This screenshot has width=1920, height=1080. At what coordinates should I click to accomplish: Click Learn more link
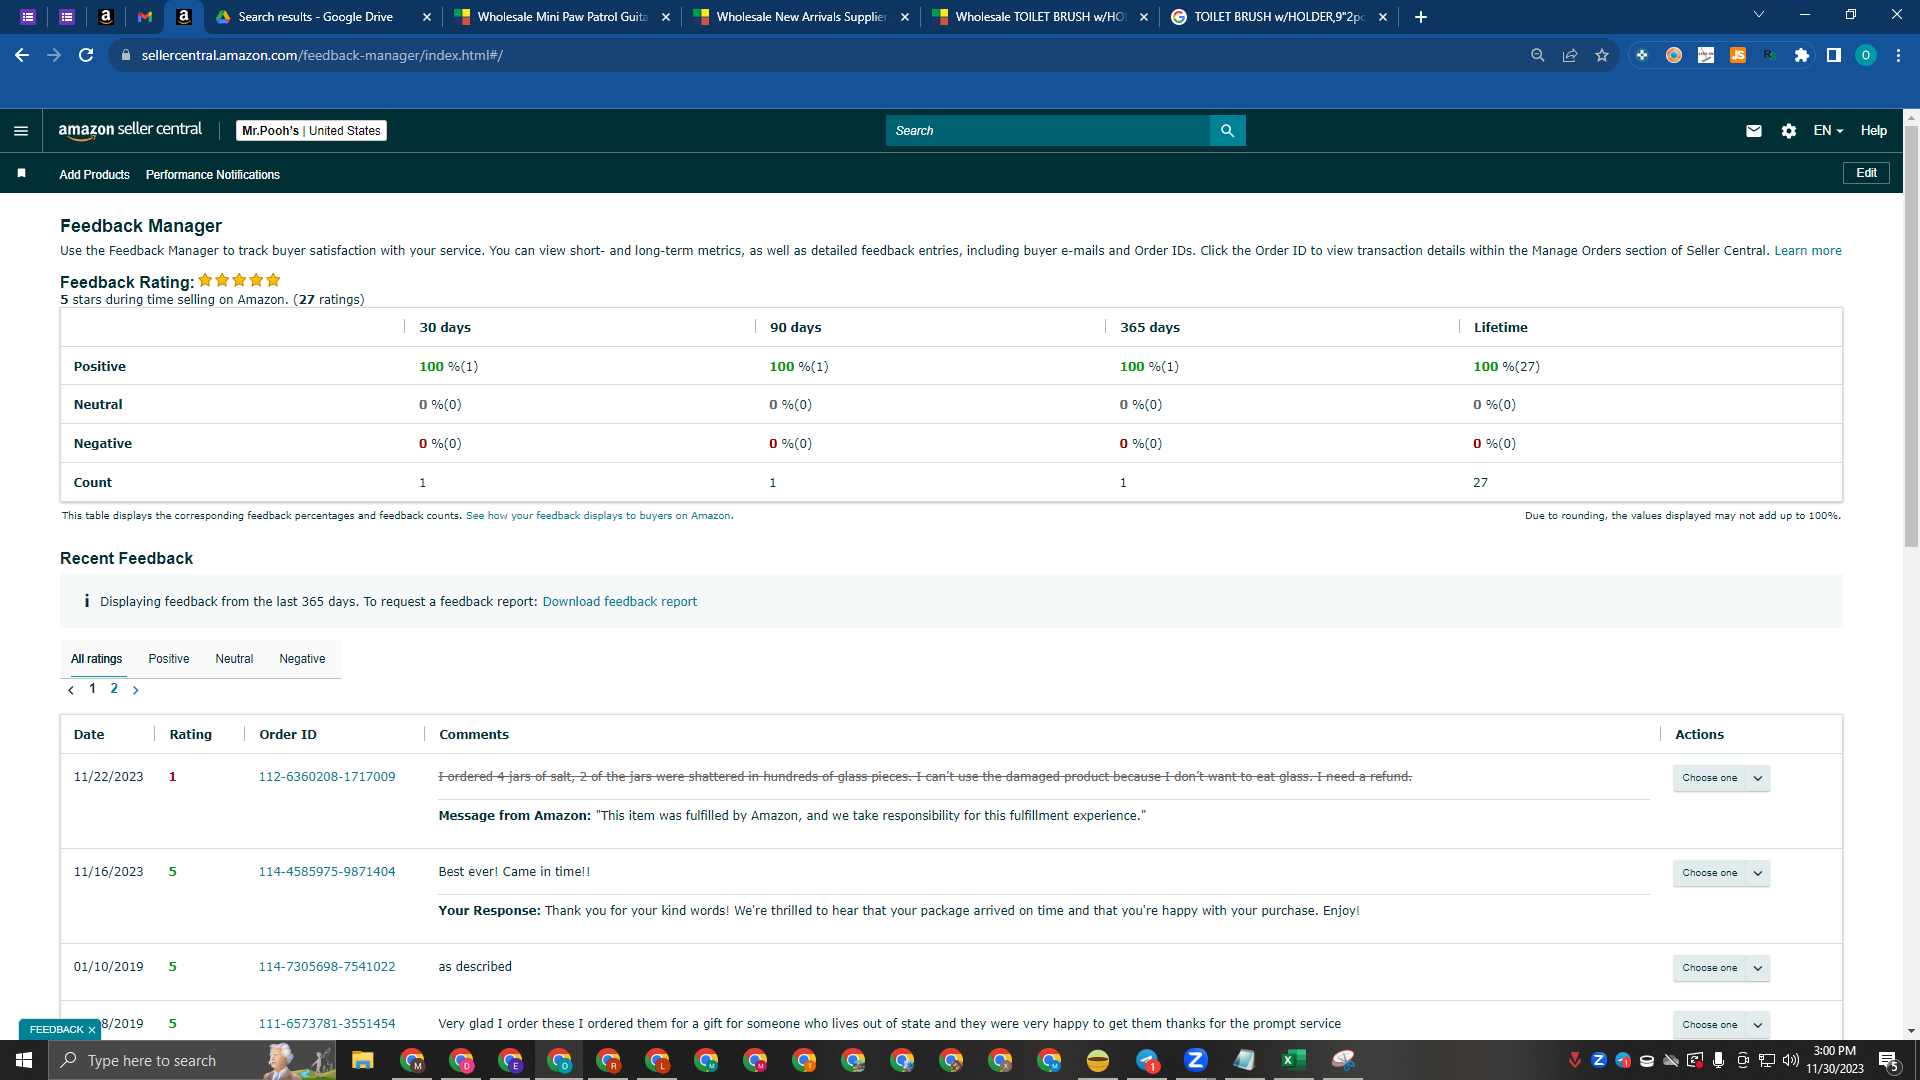(x=1807, y=251)
